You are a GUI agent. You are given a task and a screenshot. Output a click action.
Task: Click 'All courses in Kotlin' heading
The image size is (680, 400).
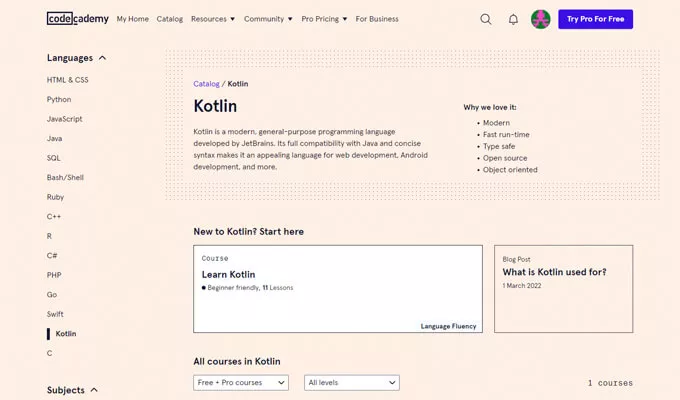tap(237, 361)
